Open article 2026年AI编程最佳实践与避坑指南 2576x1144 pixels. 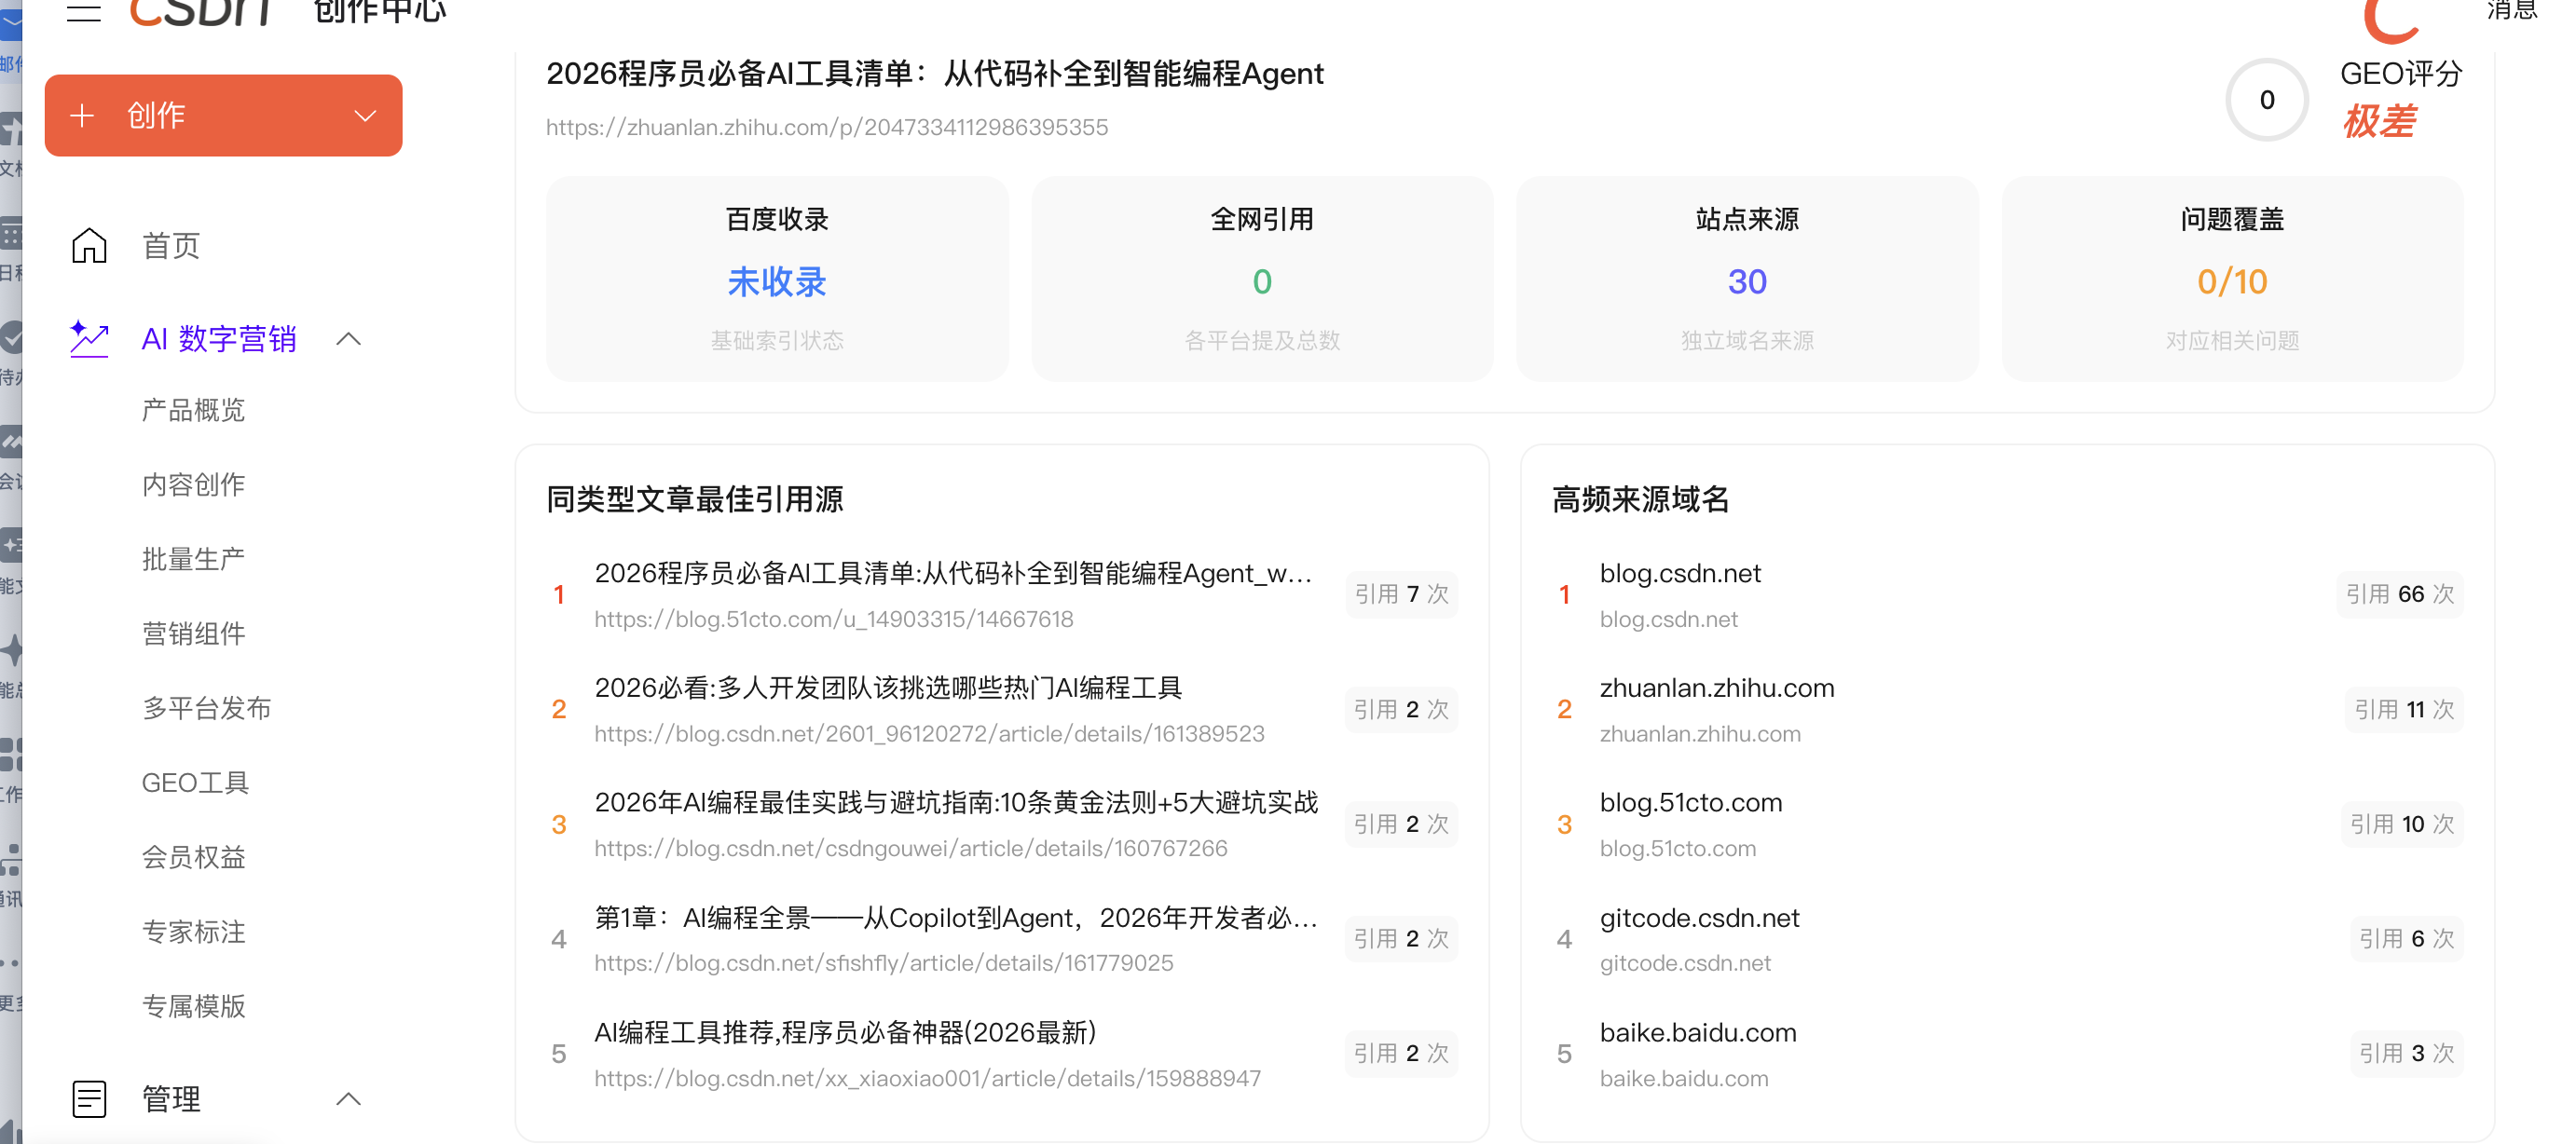(956, 802)
